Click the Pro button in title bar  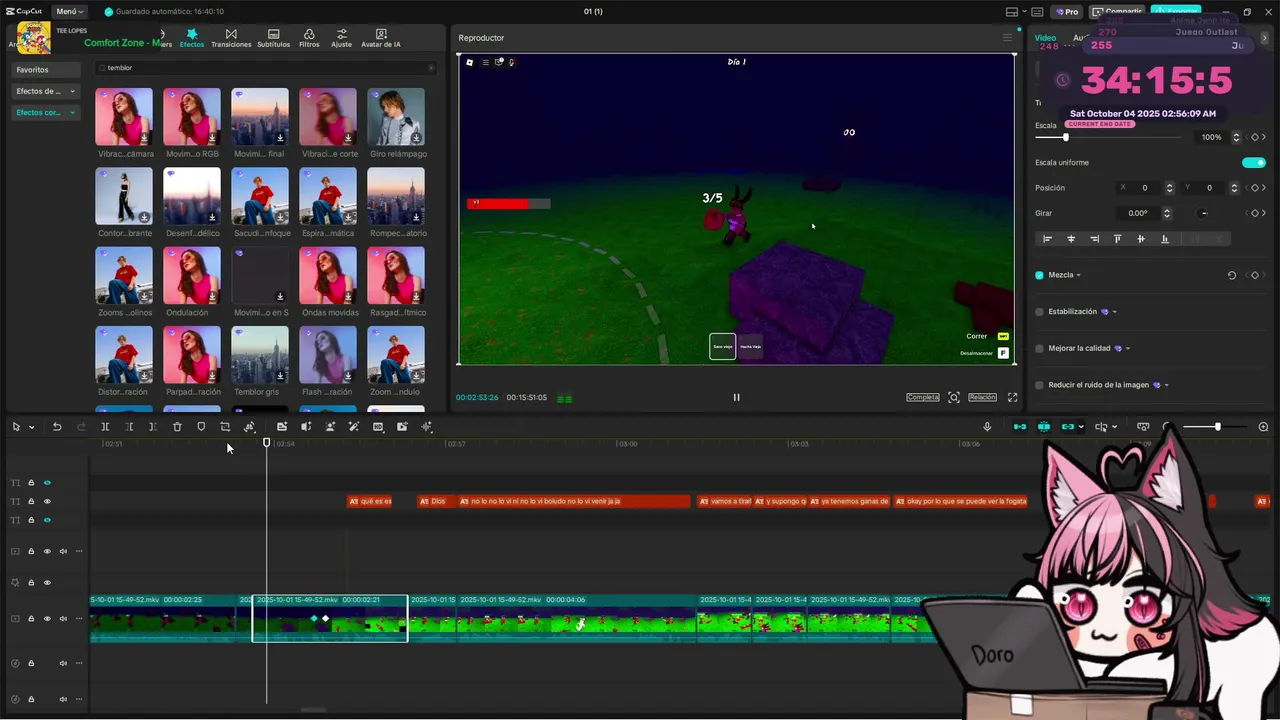(x=1066, y=12)
